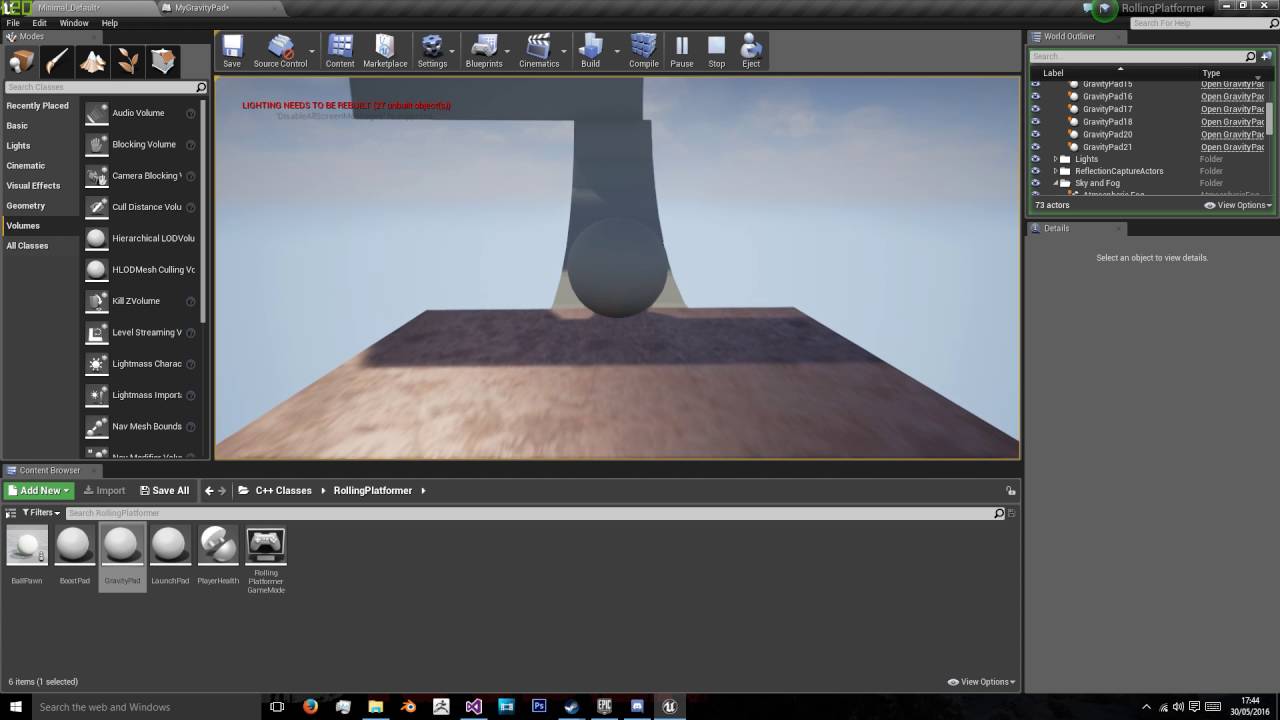1280x720 pixels.
Task: Click the Build toolbar icon
Action: [591, 51]
